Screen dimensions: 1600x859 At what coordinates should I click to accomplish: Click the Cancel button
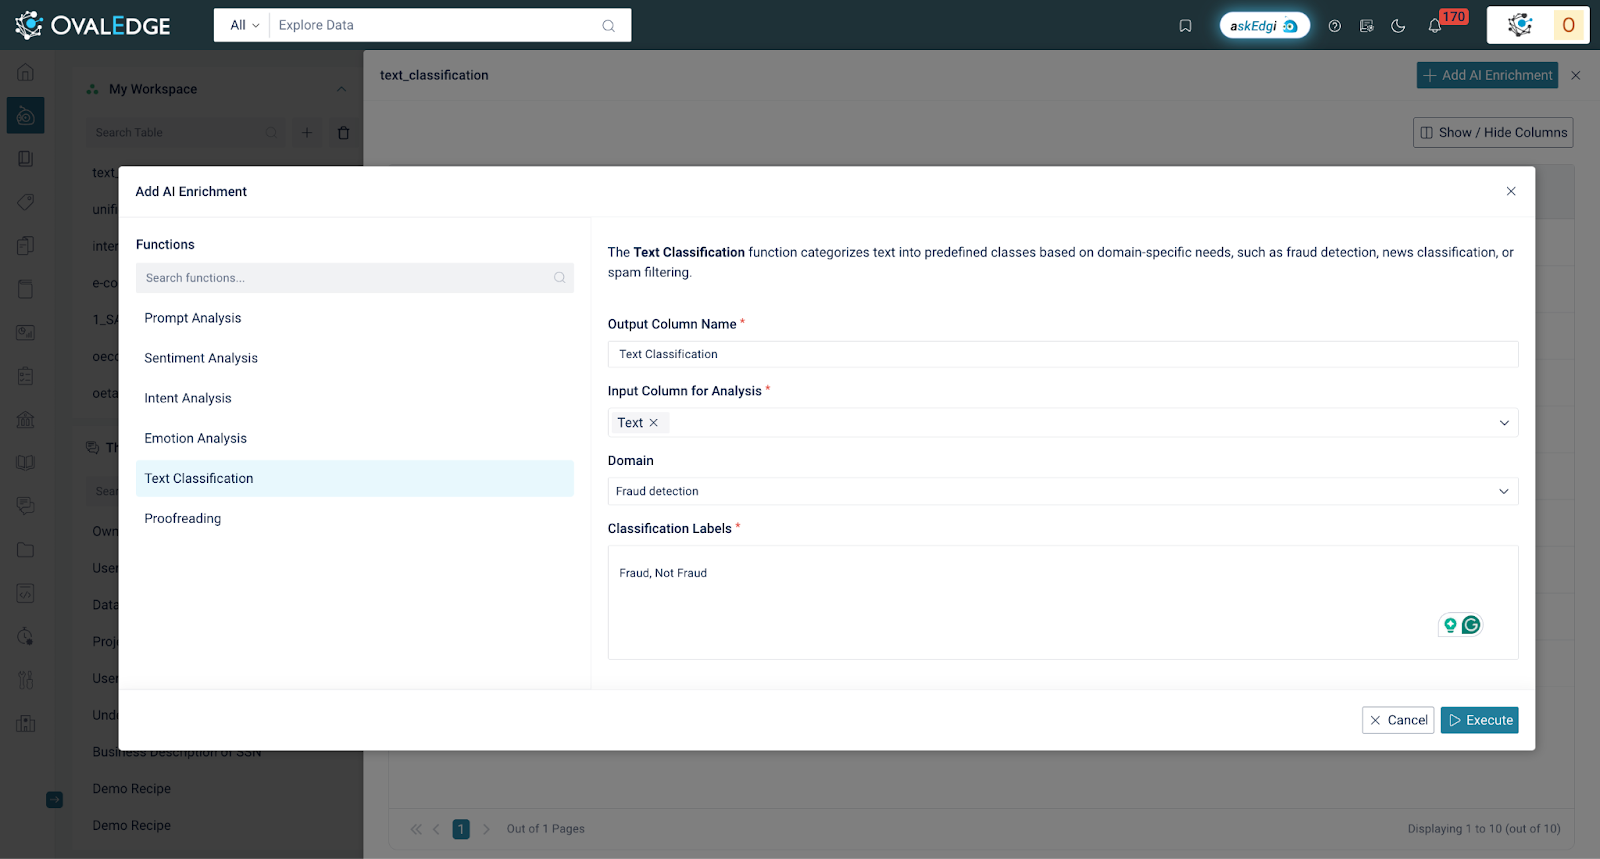click(x=1397, y=720)
